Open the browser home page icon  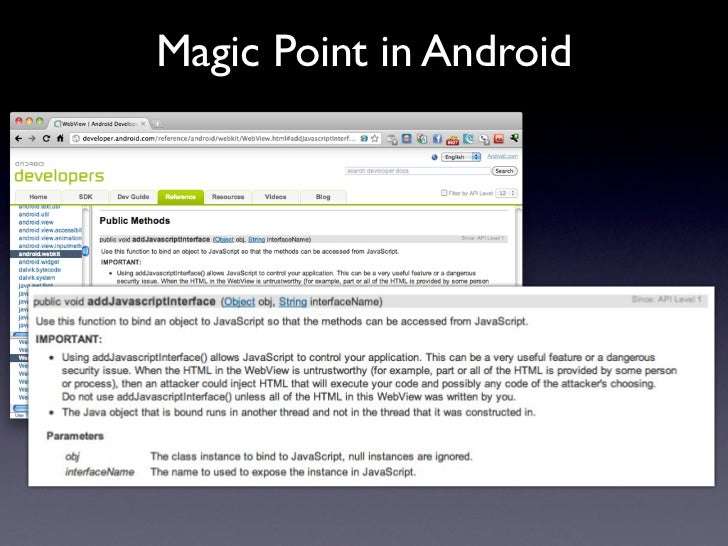pyautogui.click(x=60, y=138)
